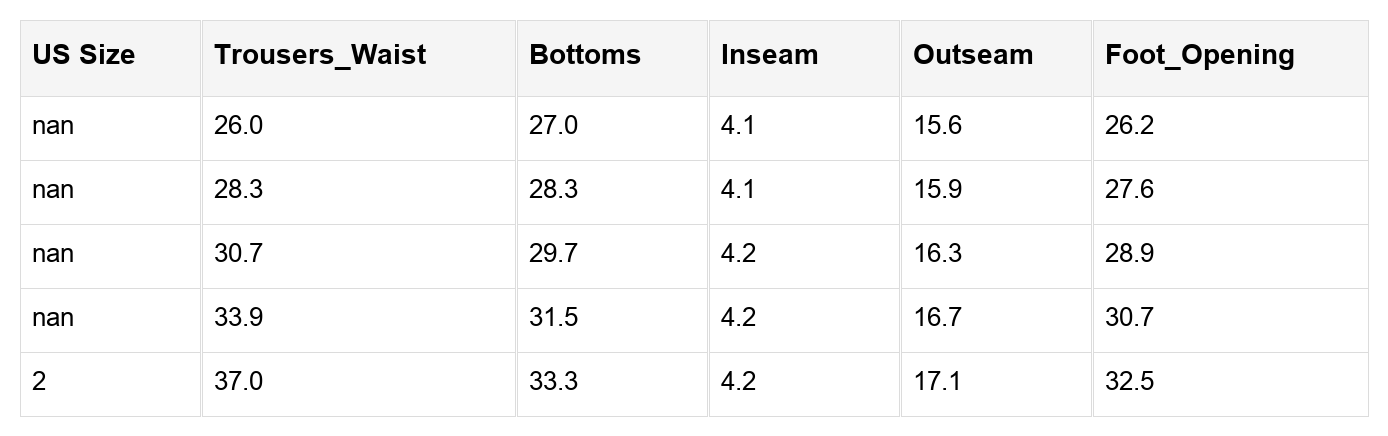Click Trousers_Waist value 33.9

pos(238,318)
